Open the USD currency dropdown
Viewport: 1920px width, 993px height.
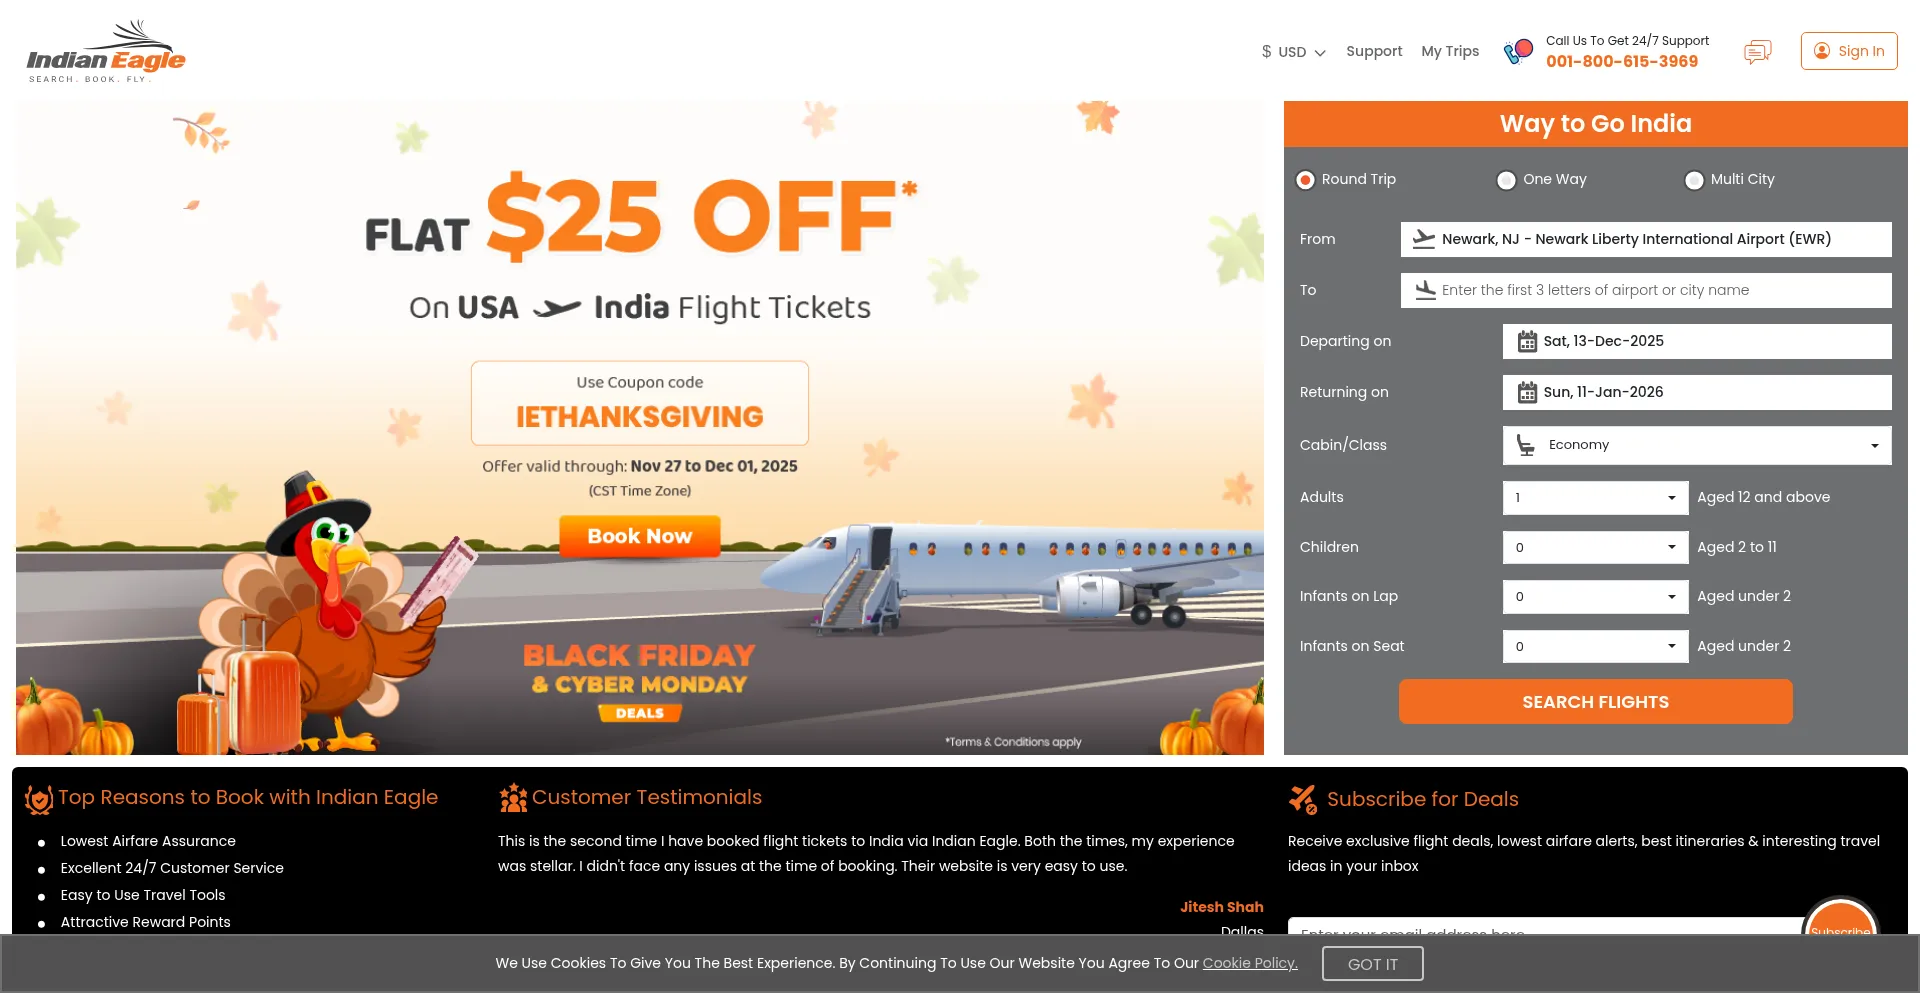(1293, 52)
